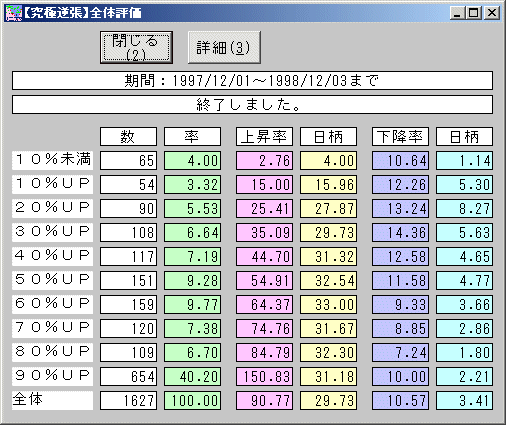Select count cell 108 in 30%UP row
Viewport: 506px width, 425px height.
(128, 232)
